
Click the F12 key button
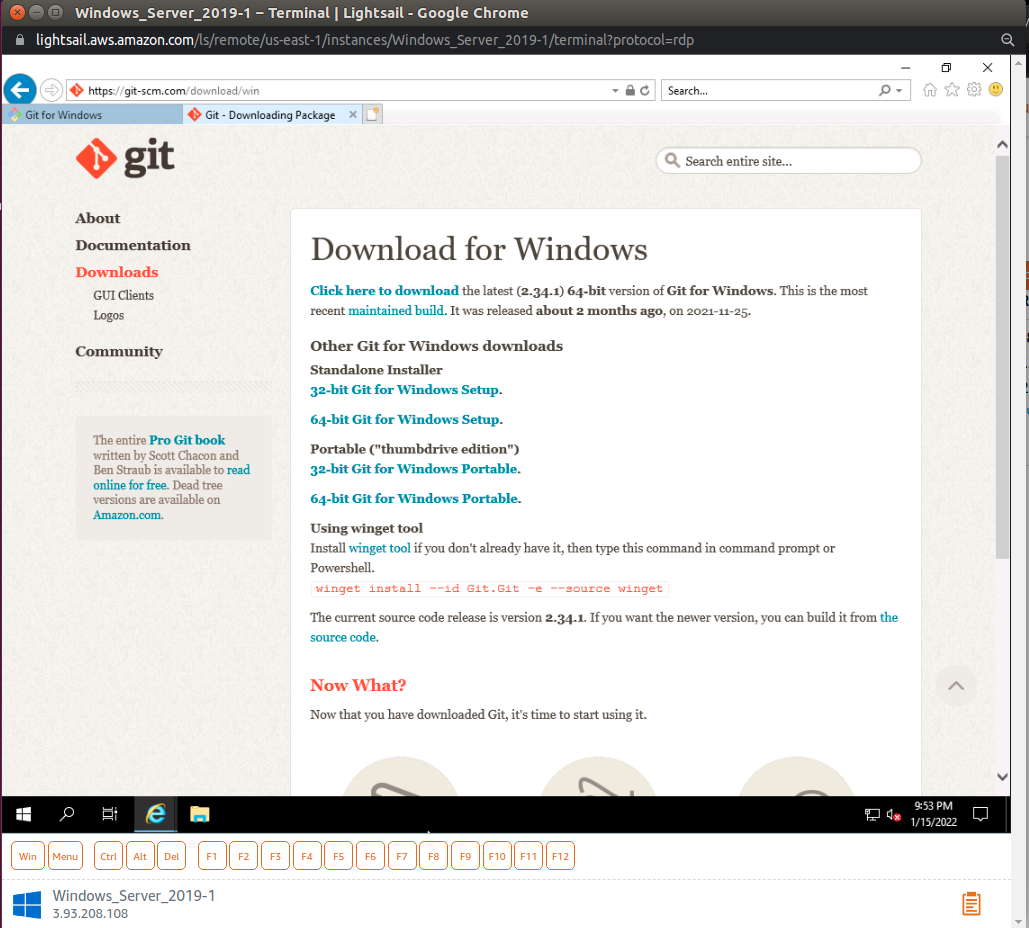(560, 856)
